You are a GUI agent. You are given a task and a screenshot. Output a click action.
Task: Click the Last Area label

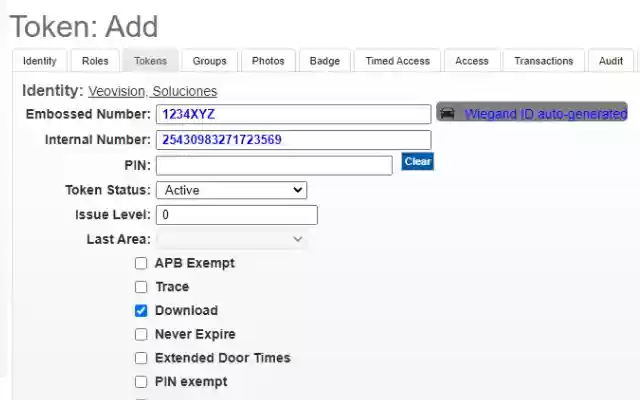tap(118, 239)
